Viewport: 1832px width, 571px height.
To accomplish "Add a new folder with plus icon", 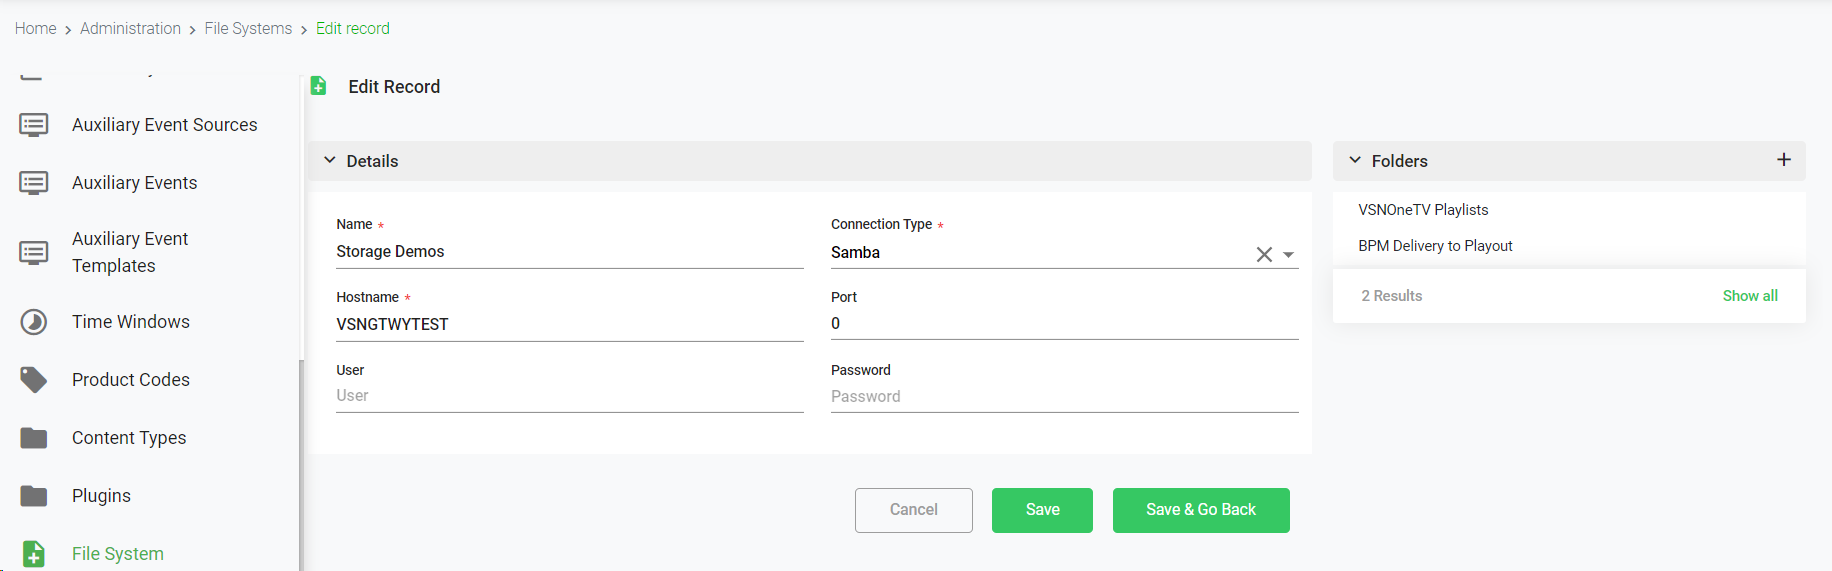I will point(1783,160).
